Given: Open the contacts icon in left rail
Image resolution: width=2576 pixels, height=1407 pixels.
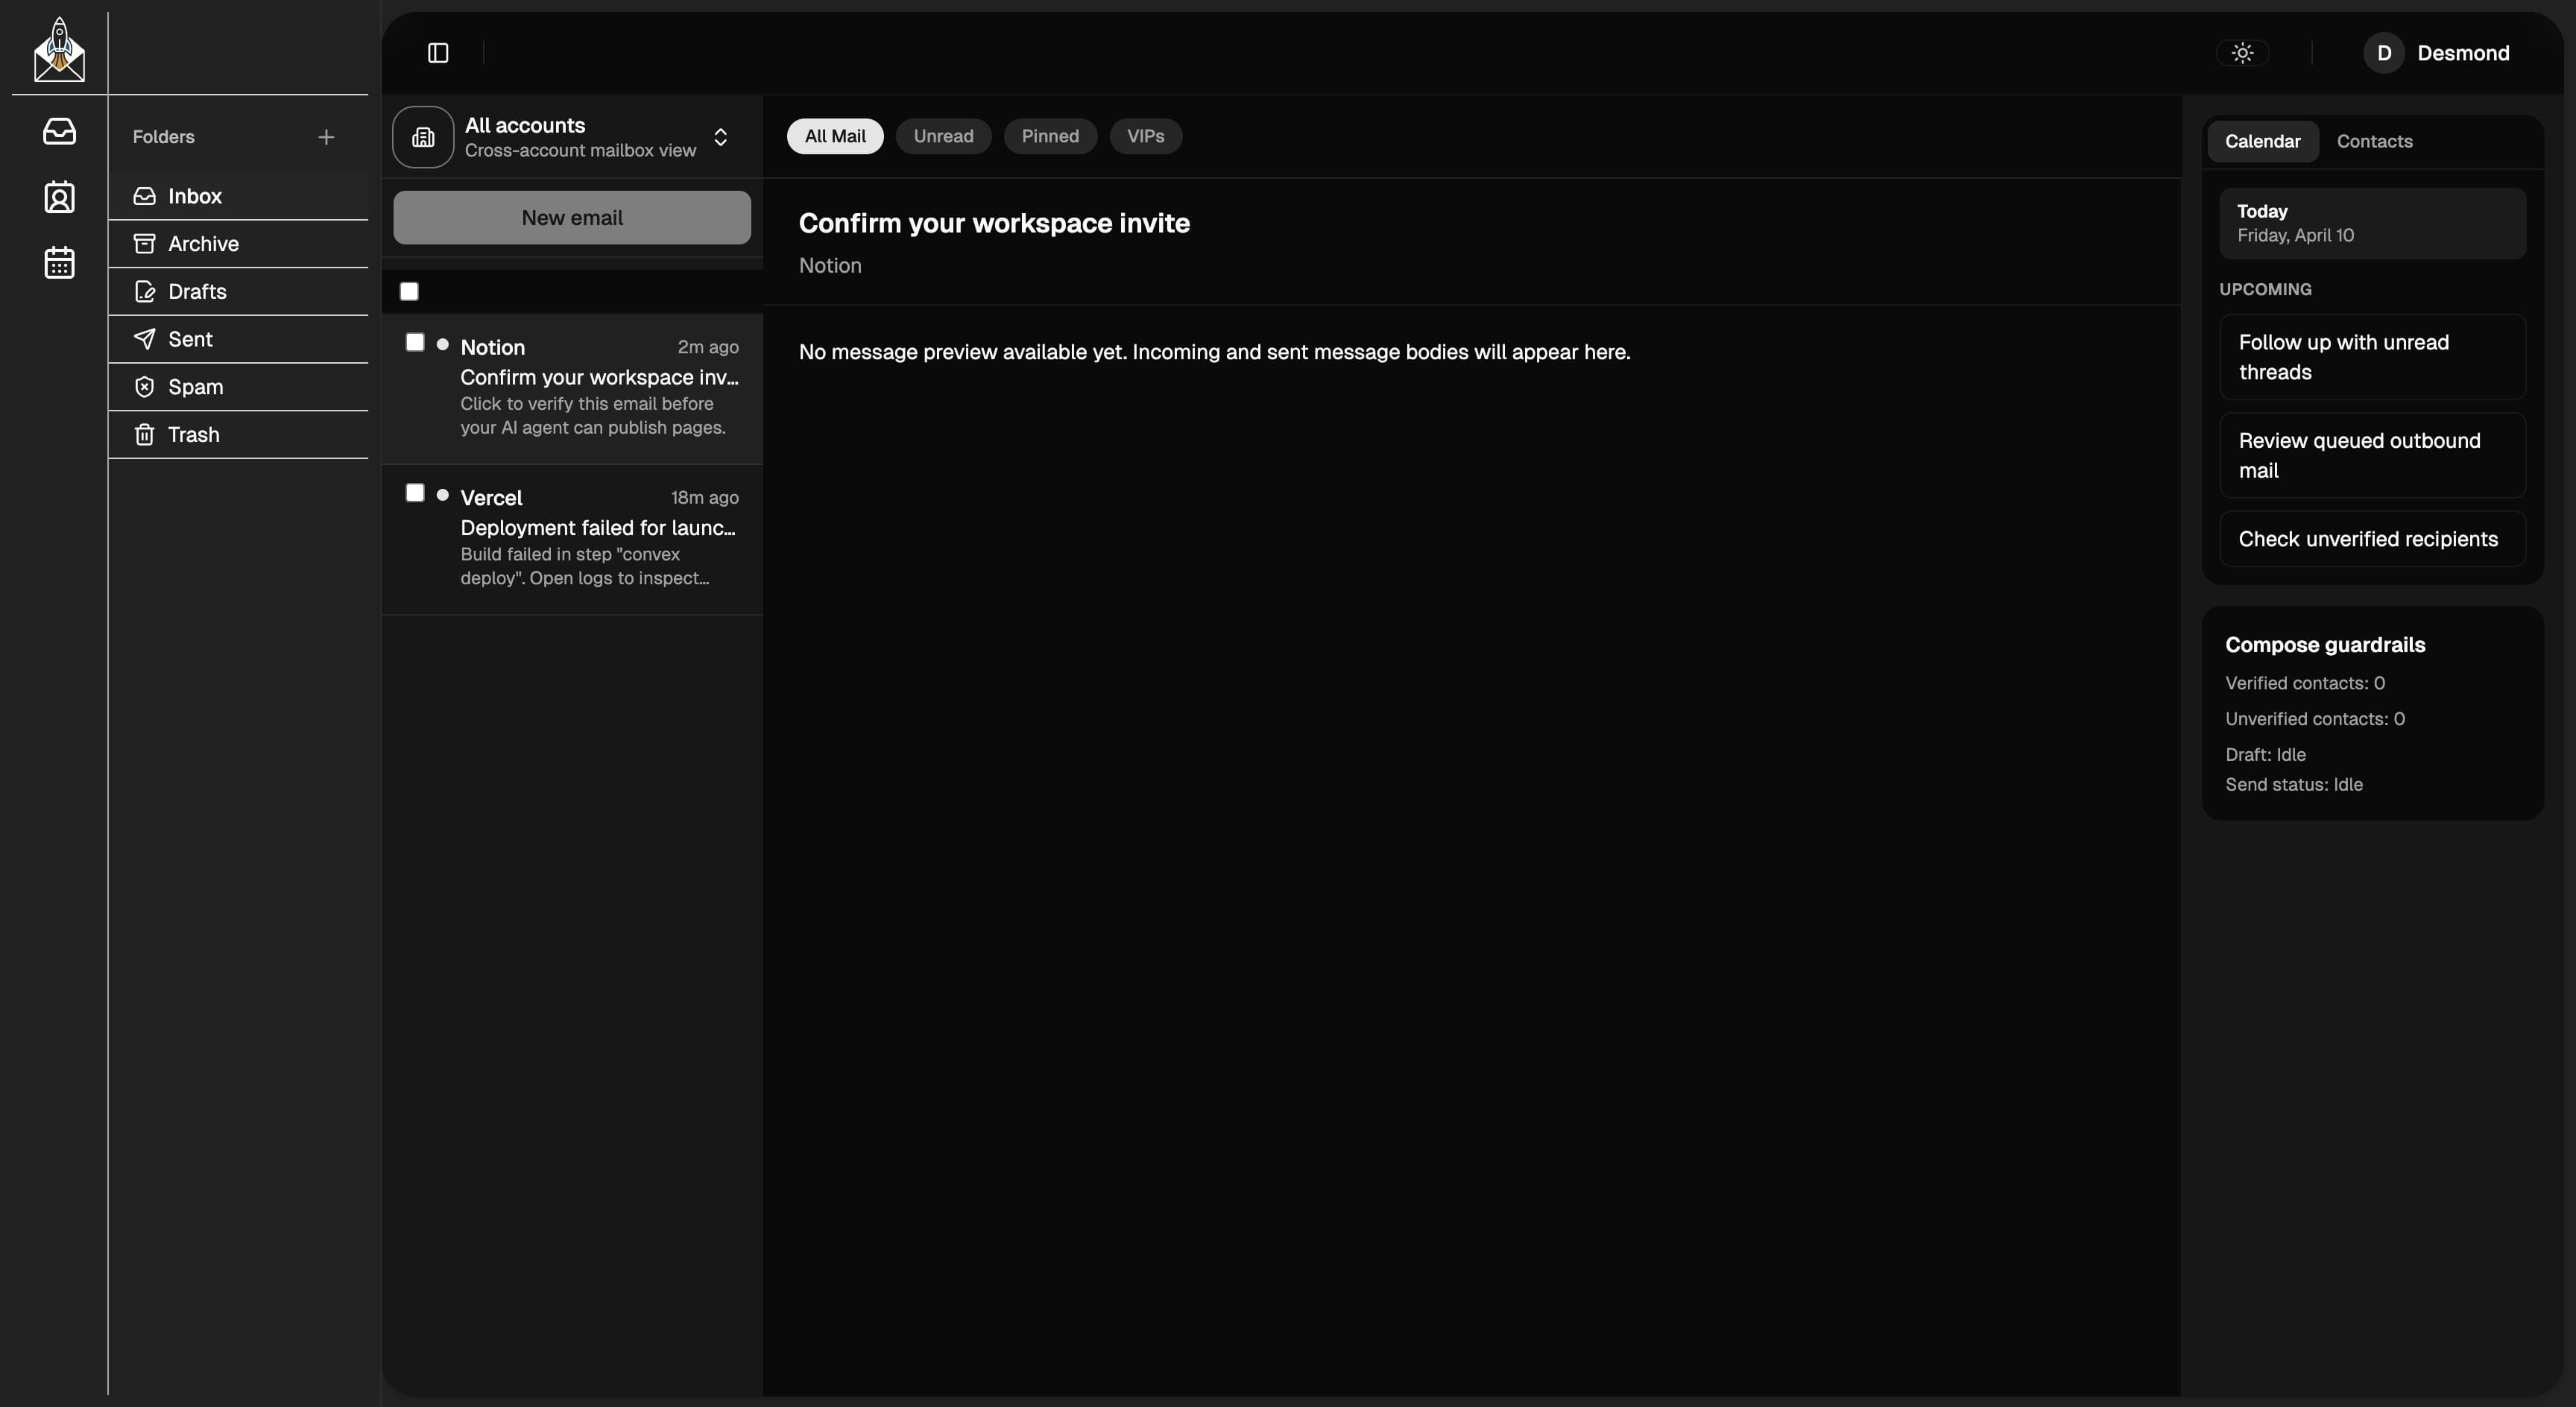Looking at the screenshot, I should tap(59, 197).
